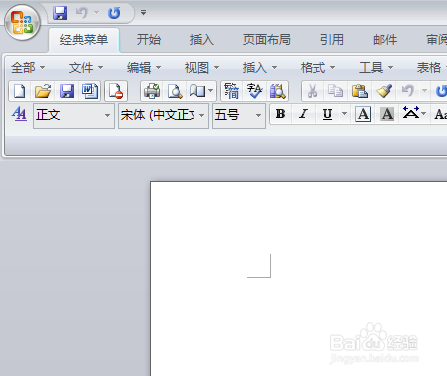This screenshot has width=447, height=376.
Task: Open the 格式 classic menu
Action: 318,68
